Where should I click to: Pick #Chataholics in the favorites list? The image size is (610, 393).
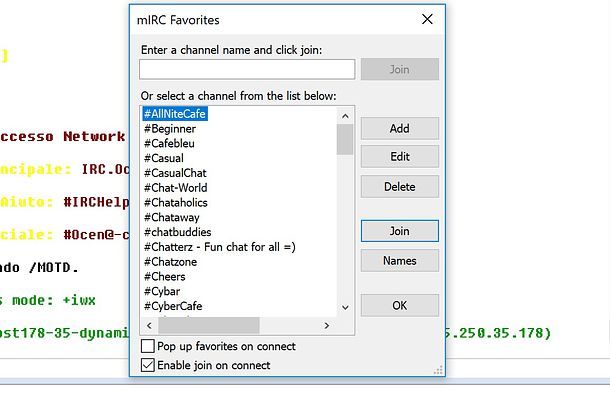coord(175,203)
